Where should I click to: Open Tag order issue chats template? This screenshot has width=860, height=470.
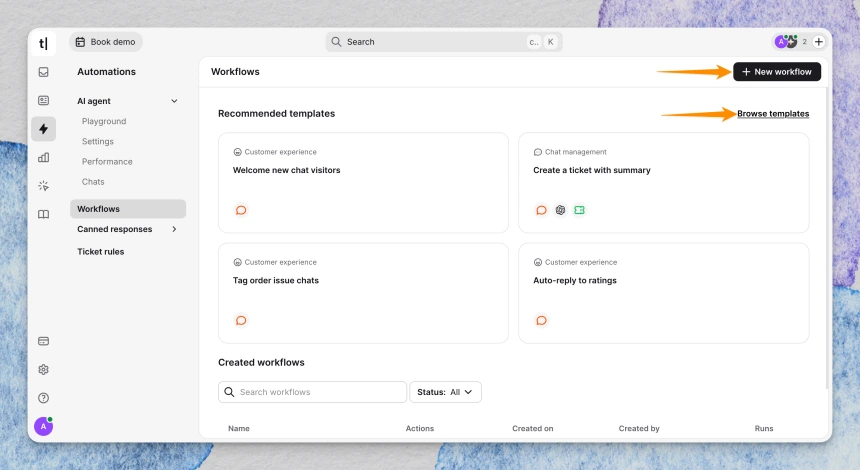coord(363,293)
